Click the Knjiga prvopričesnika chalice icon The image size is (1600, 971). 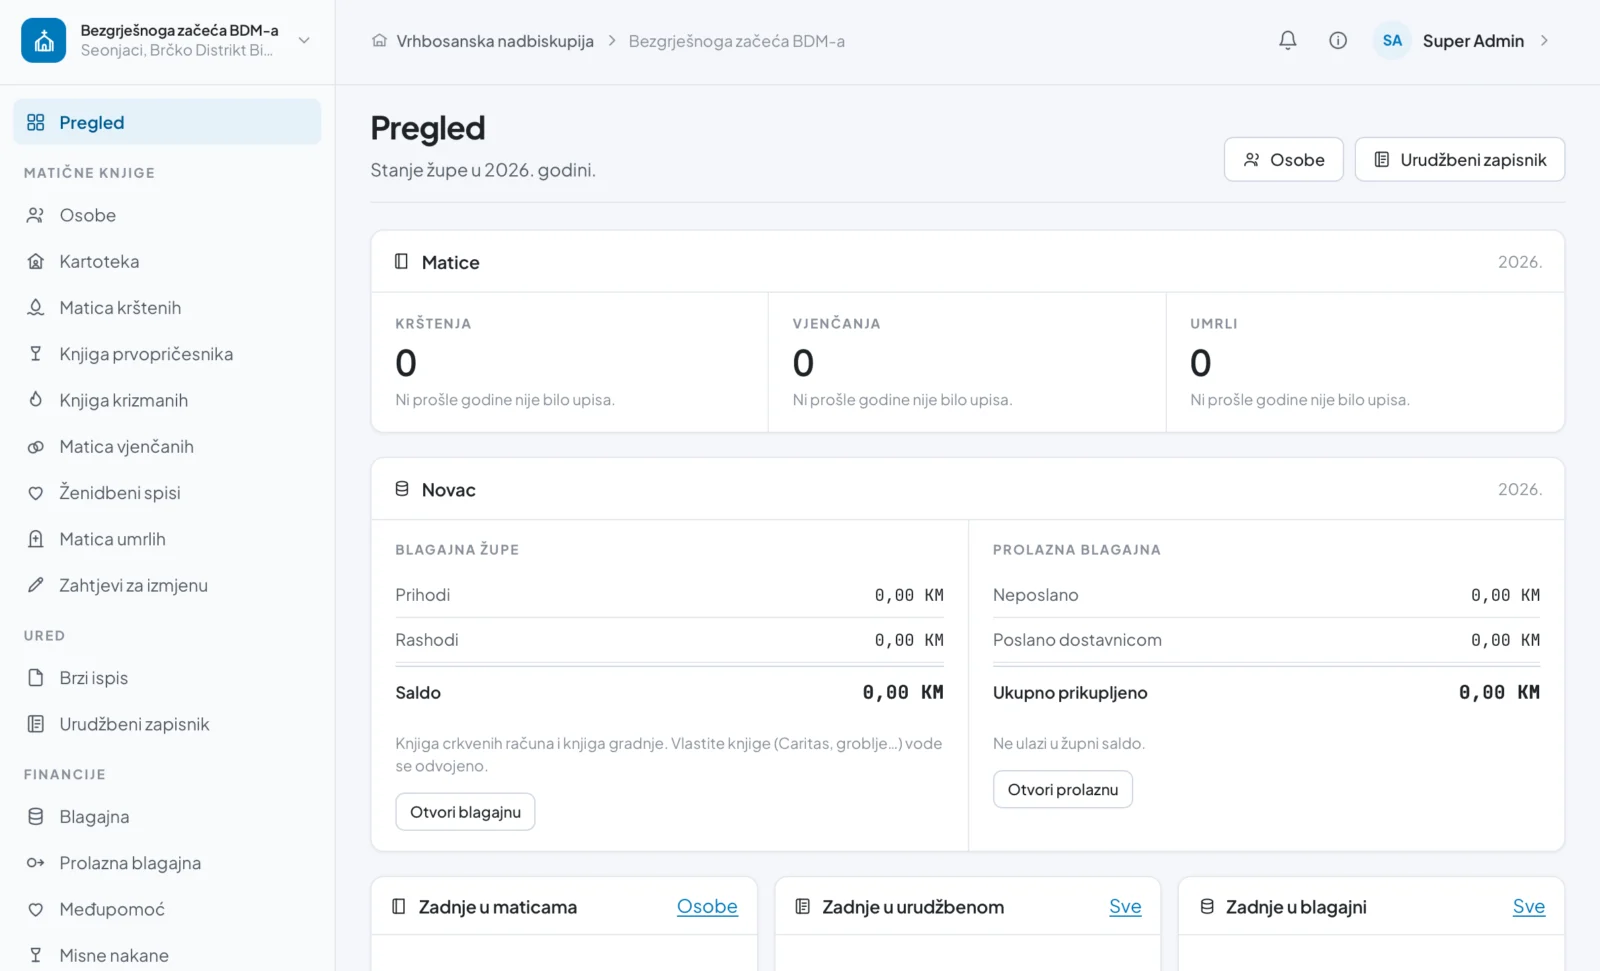click(x=36, y=354)
